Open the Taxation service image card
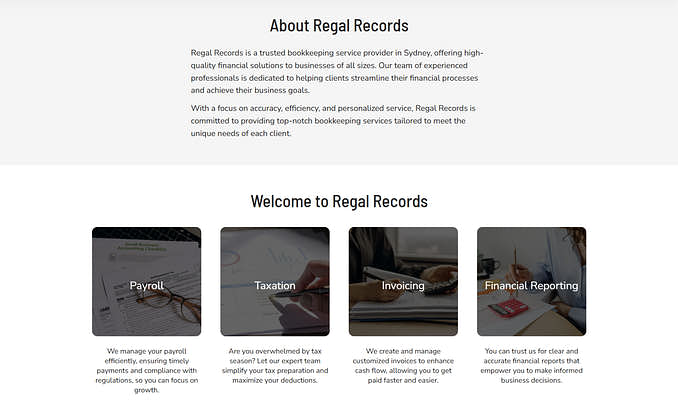Screen dimensions: 678x410 click(275, 282)
